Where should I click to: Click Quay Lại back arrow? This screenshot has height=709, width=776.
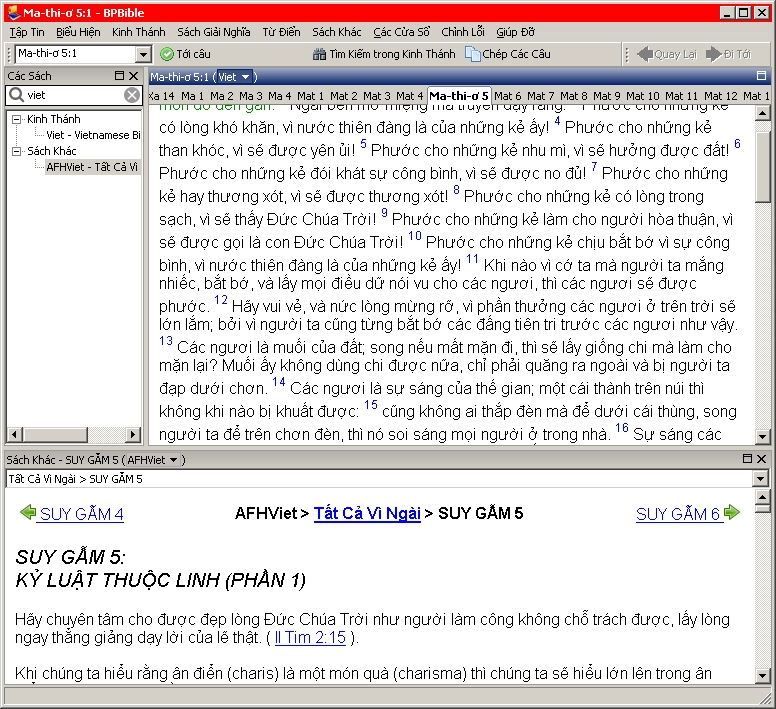(667, 54)
